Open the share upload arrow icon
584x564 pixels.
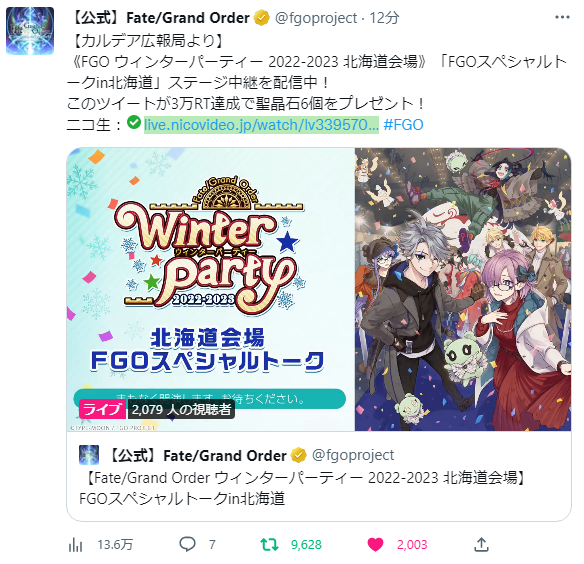481,544
